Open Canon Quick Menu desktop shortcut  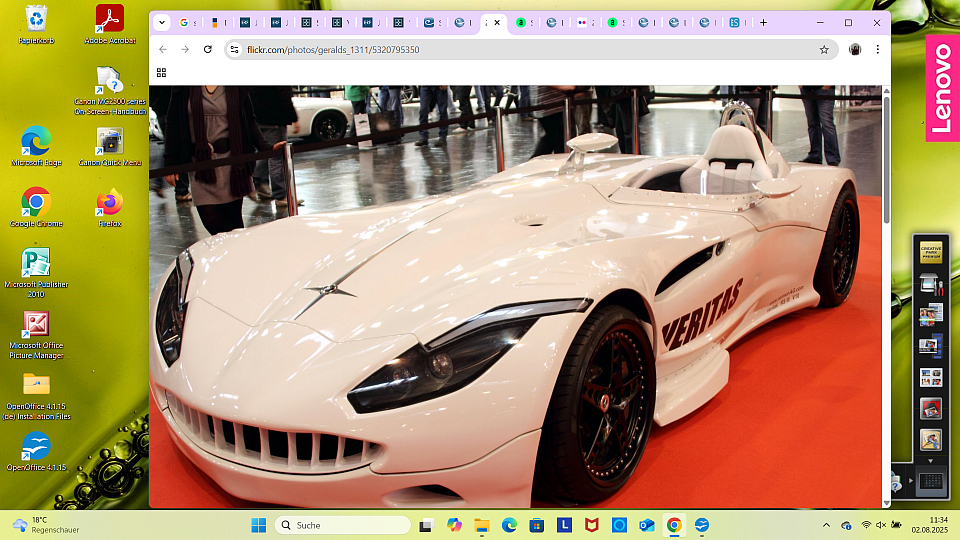coord(110,146)
